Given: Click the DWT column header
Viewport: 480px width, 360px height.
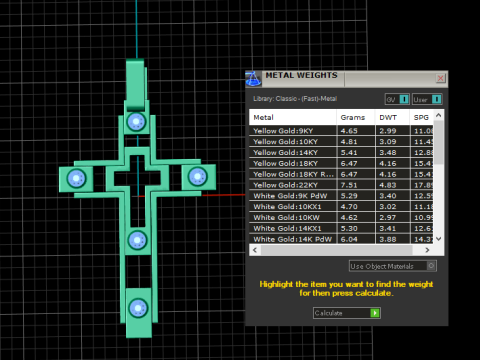Looking at the screenshot, I should click(x=392, y=117).
